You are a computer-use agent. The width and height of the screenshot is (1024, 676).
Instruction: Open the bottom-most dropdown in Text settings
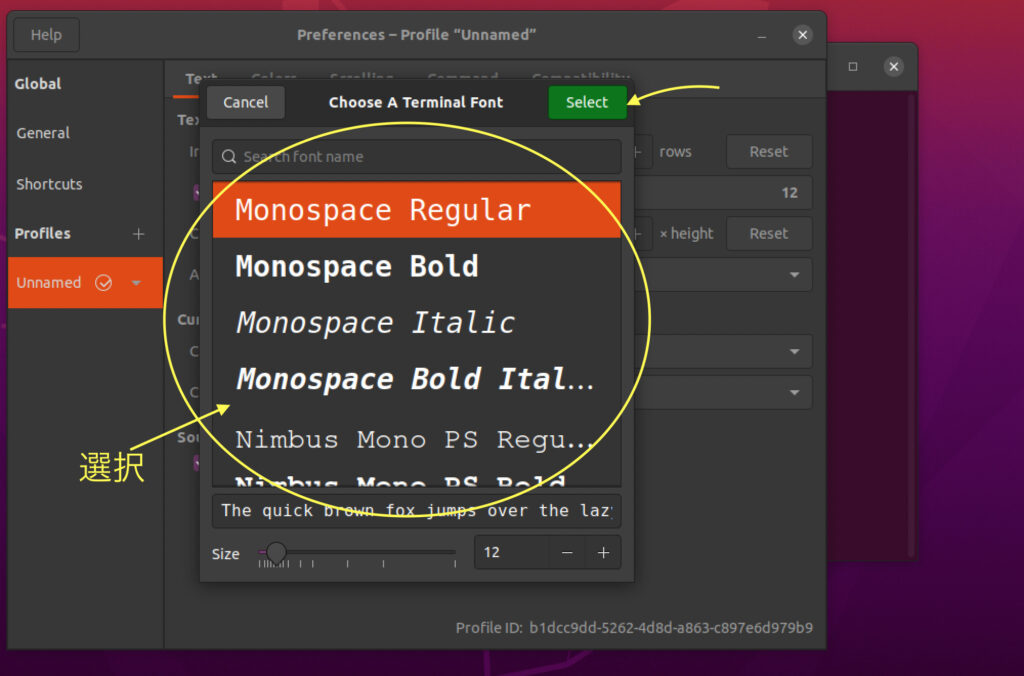coord(794,393)
